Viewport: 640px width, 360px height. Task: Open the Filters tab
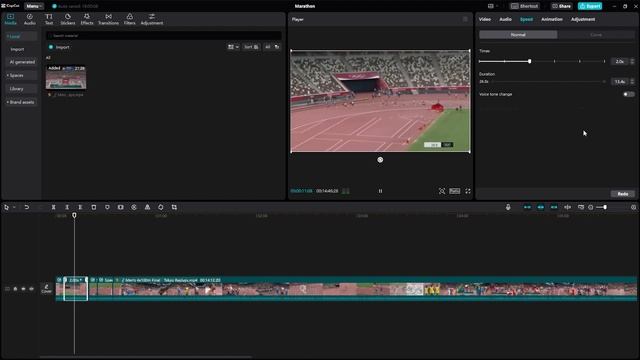click(x=130, y=19)
